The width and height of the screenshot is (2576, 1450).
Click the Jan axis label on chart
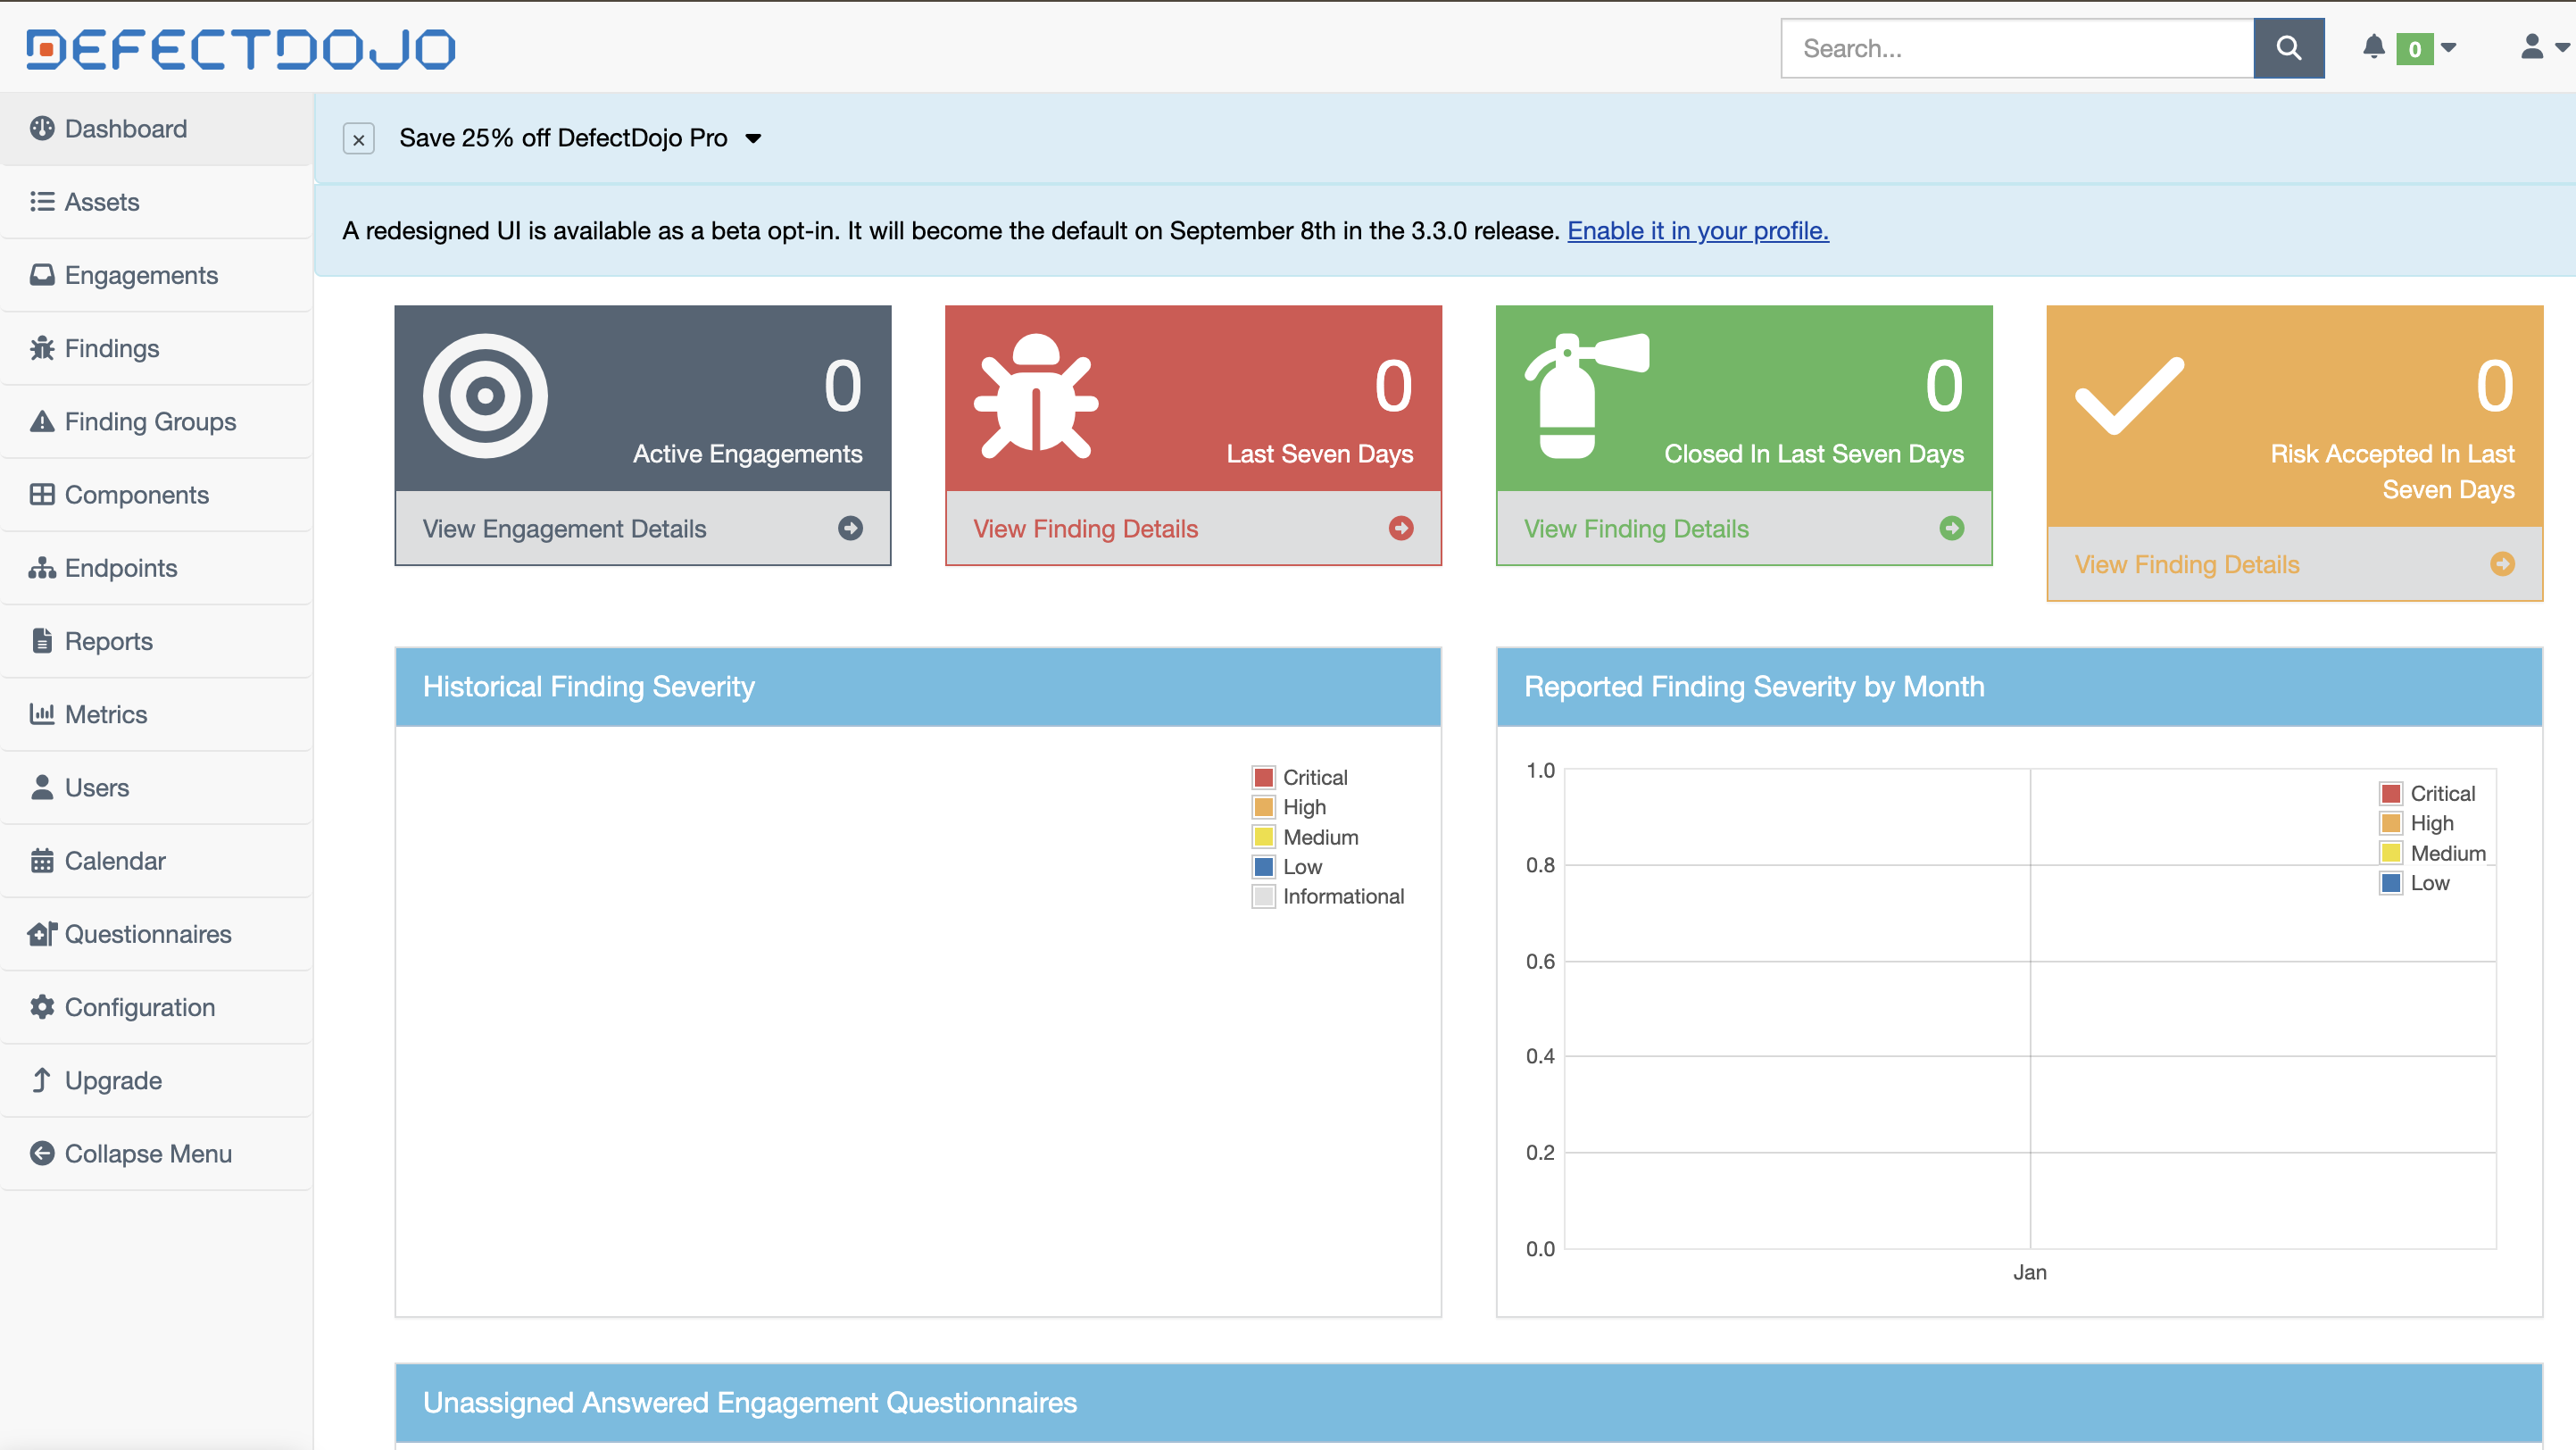(x=2030, y=1272)
